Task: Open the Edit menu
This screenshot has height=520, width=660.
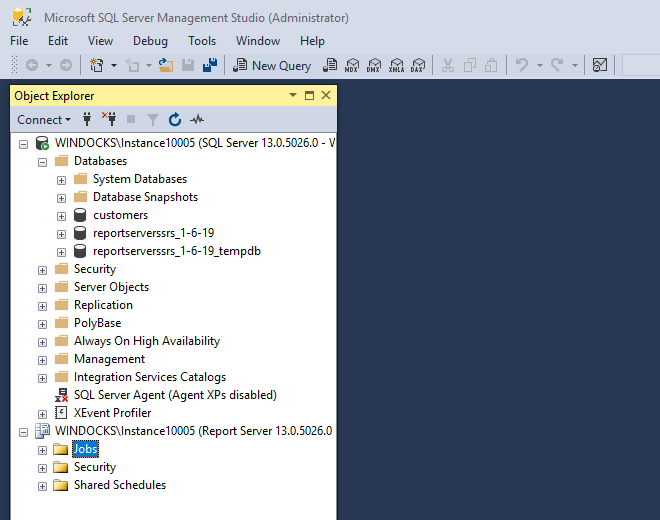Action: (x=58, y=41)
